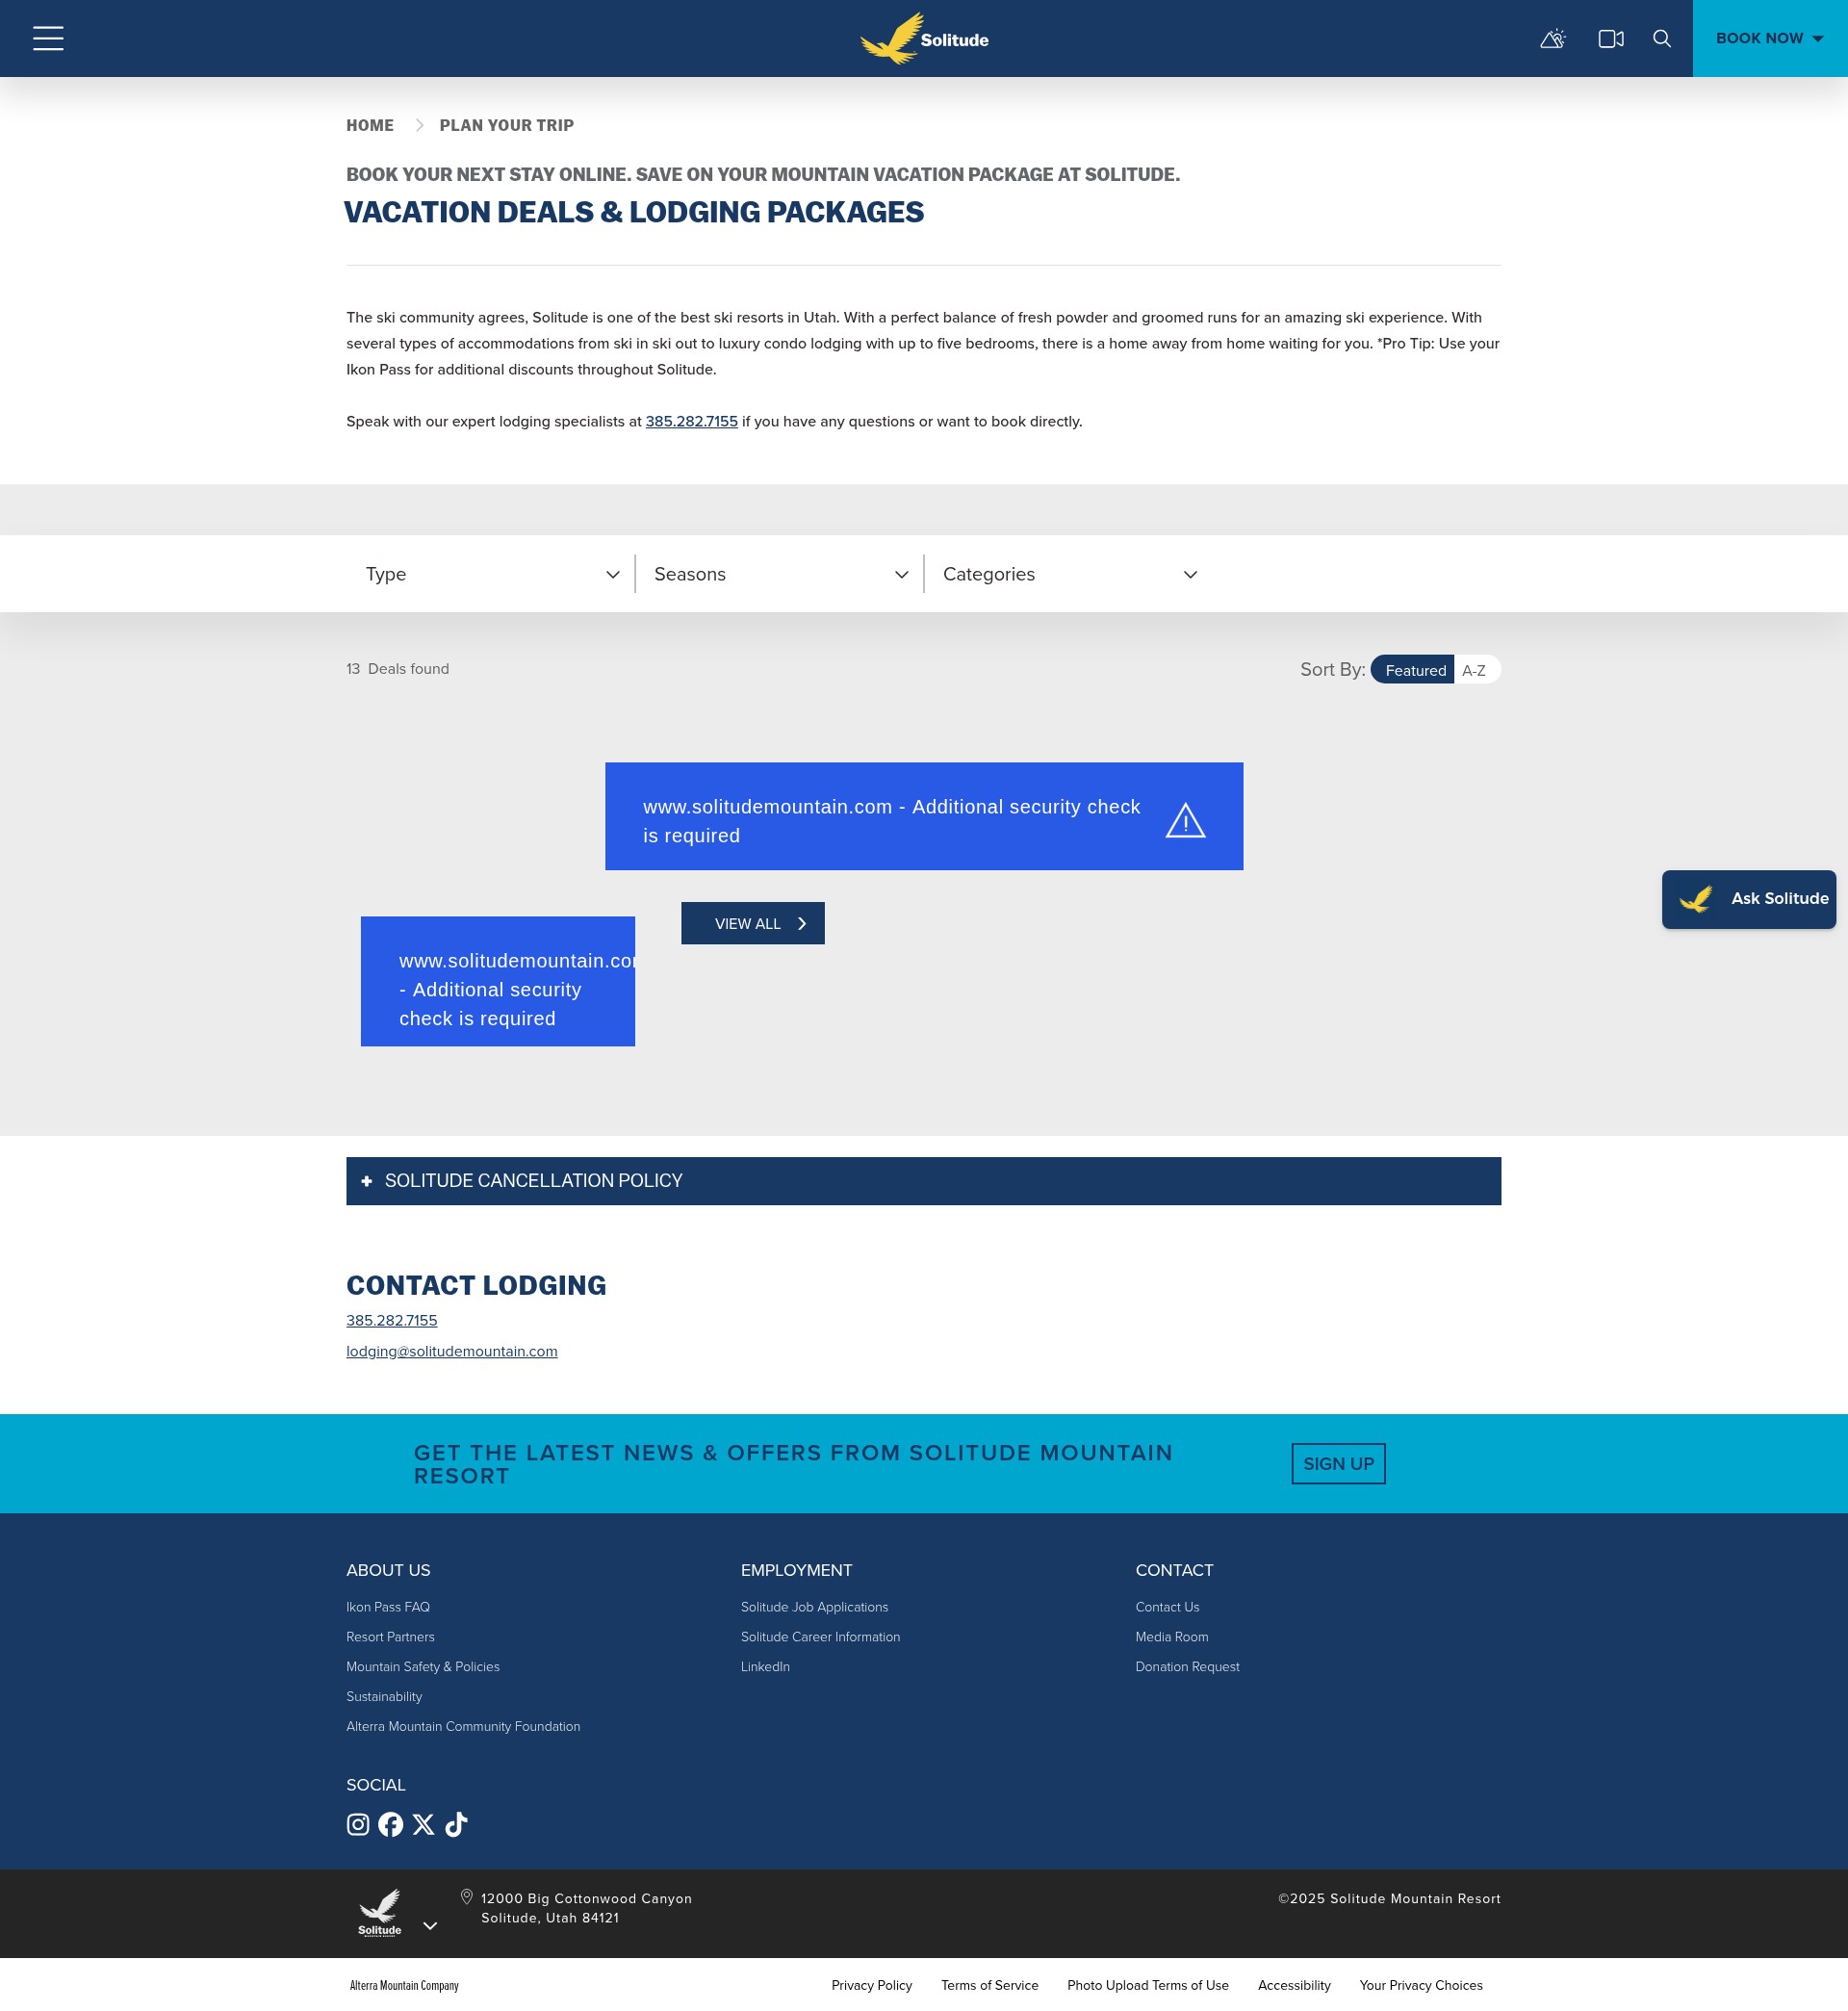Open Resort Partners footer link
Image resolution: width=1848 pixels, height=2011 pixels.
390,1637
